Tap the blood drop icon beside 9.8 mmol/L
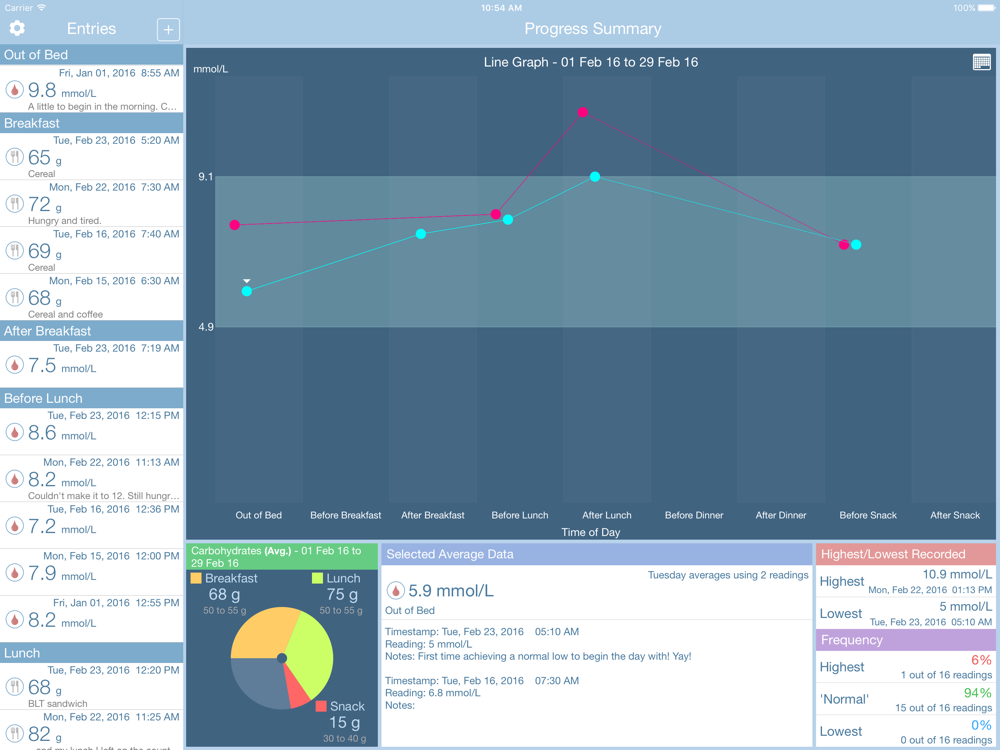This screenshot has height=750, width=1000. (x=15, y=90)
